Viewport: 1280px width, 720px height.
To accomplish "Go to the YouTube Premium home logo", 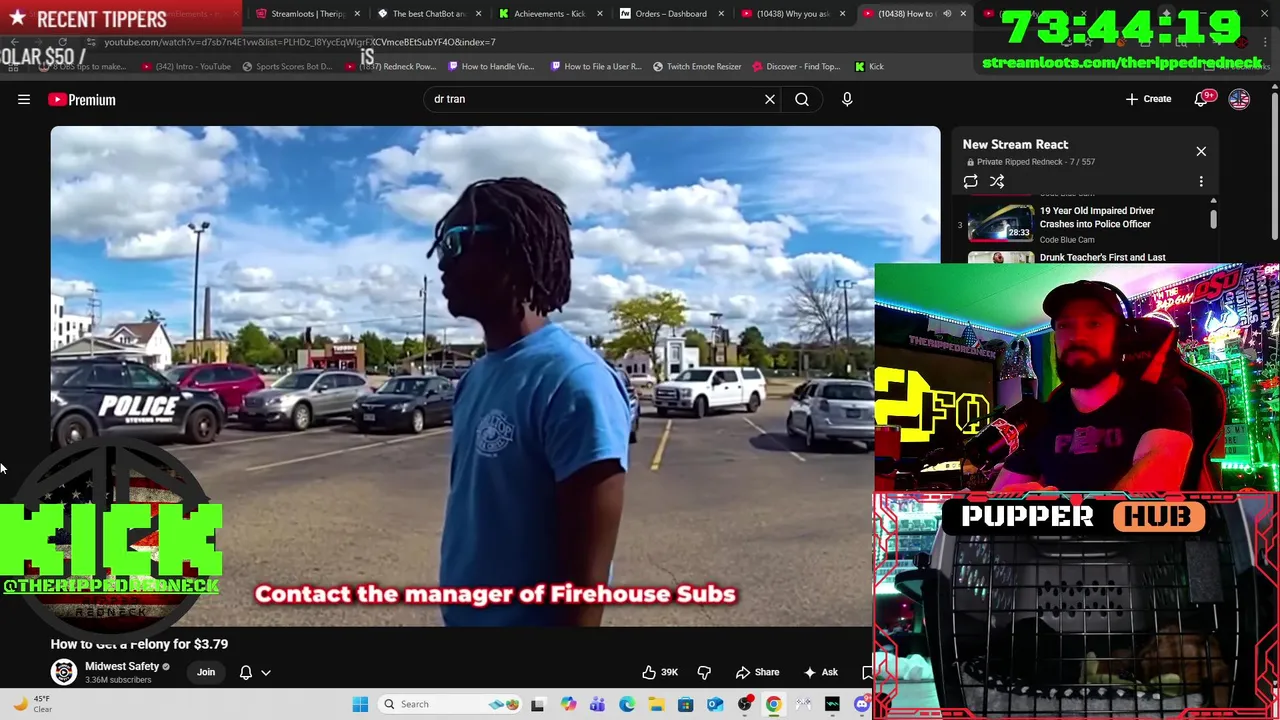I will click(x=82, y=99).
